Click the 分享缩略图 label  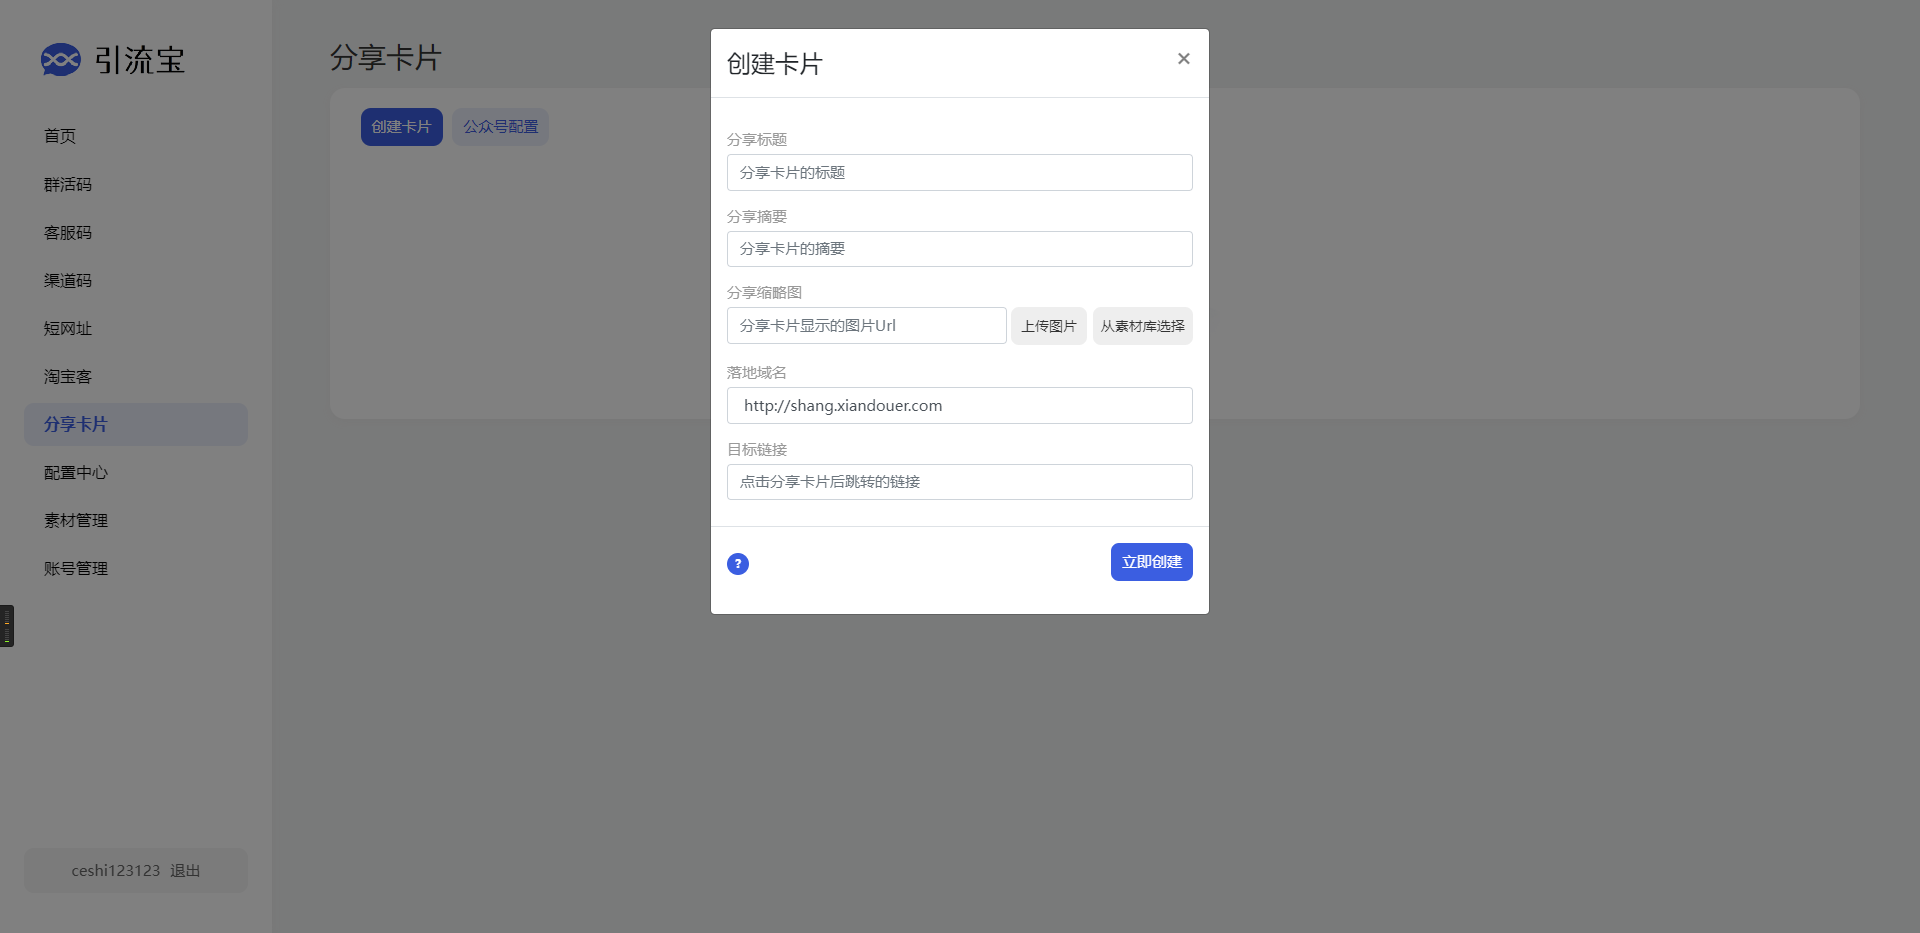[x=765, y=293]
